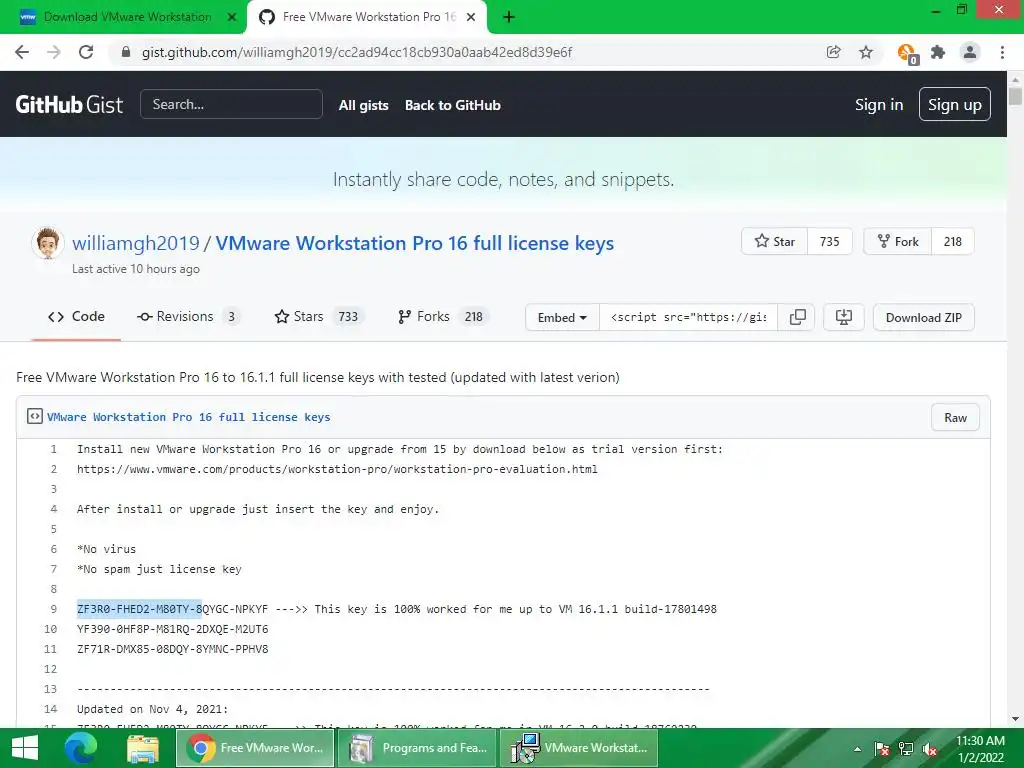Viewport: 1024px width, 768px height.
Task: Bookmark this page with the star icon
Action: click(x=866, y=52)
